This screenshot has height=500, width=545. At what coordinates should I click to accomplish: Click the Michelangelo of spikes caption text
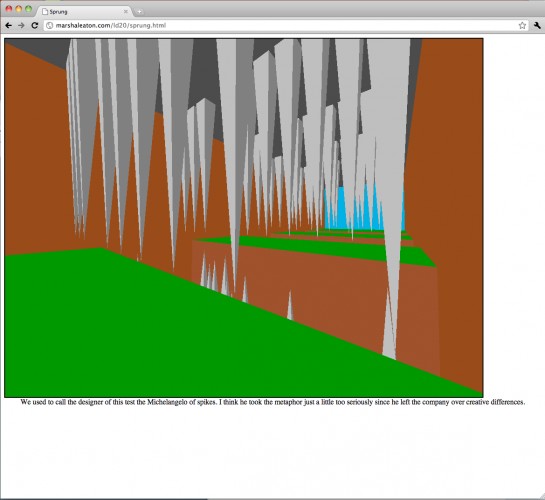point(272,402)
